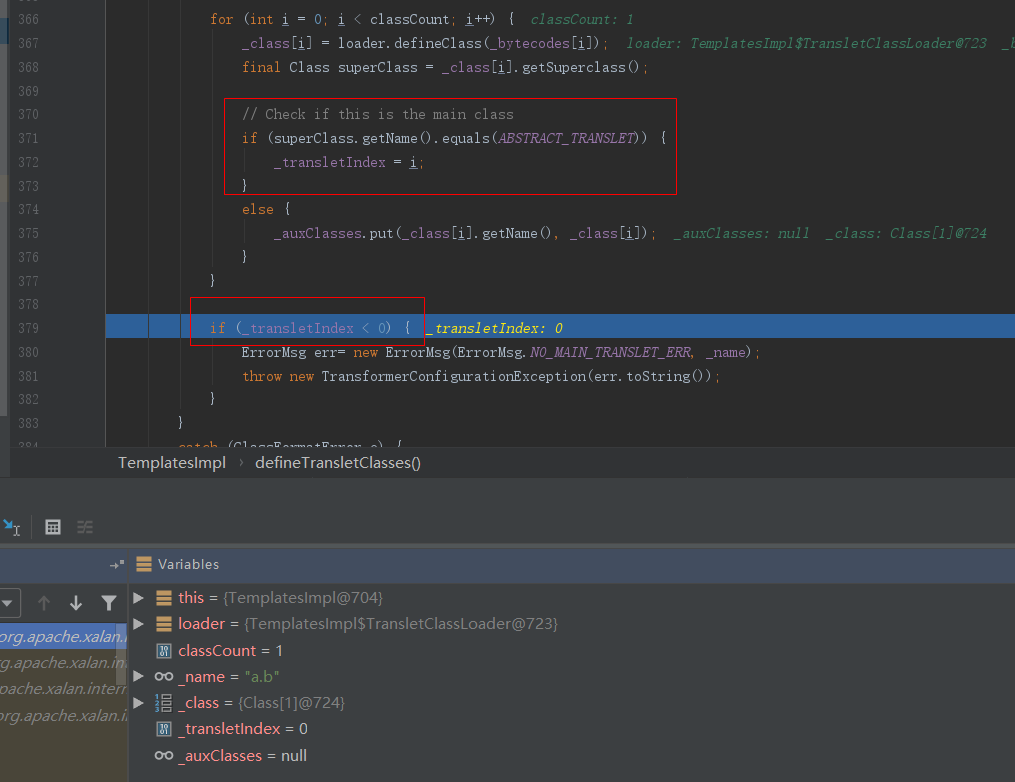Open the thread selector dropdown

(x=8, y=603)
